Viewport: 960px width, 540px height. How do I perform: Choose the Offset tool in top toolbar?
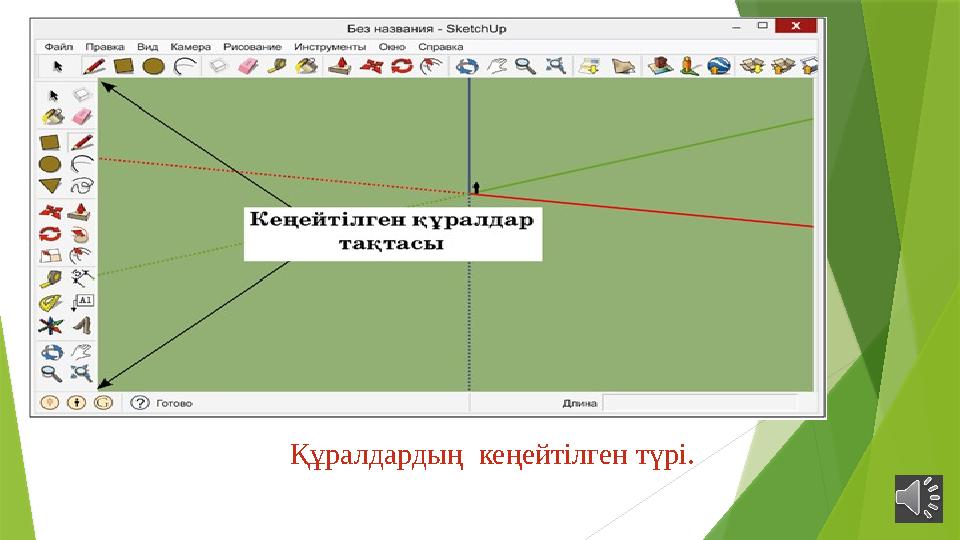432,66
